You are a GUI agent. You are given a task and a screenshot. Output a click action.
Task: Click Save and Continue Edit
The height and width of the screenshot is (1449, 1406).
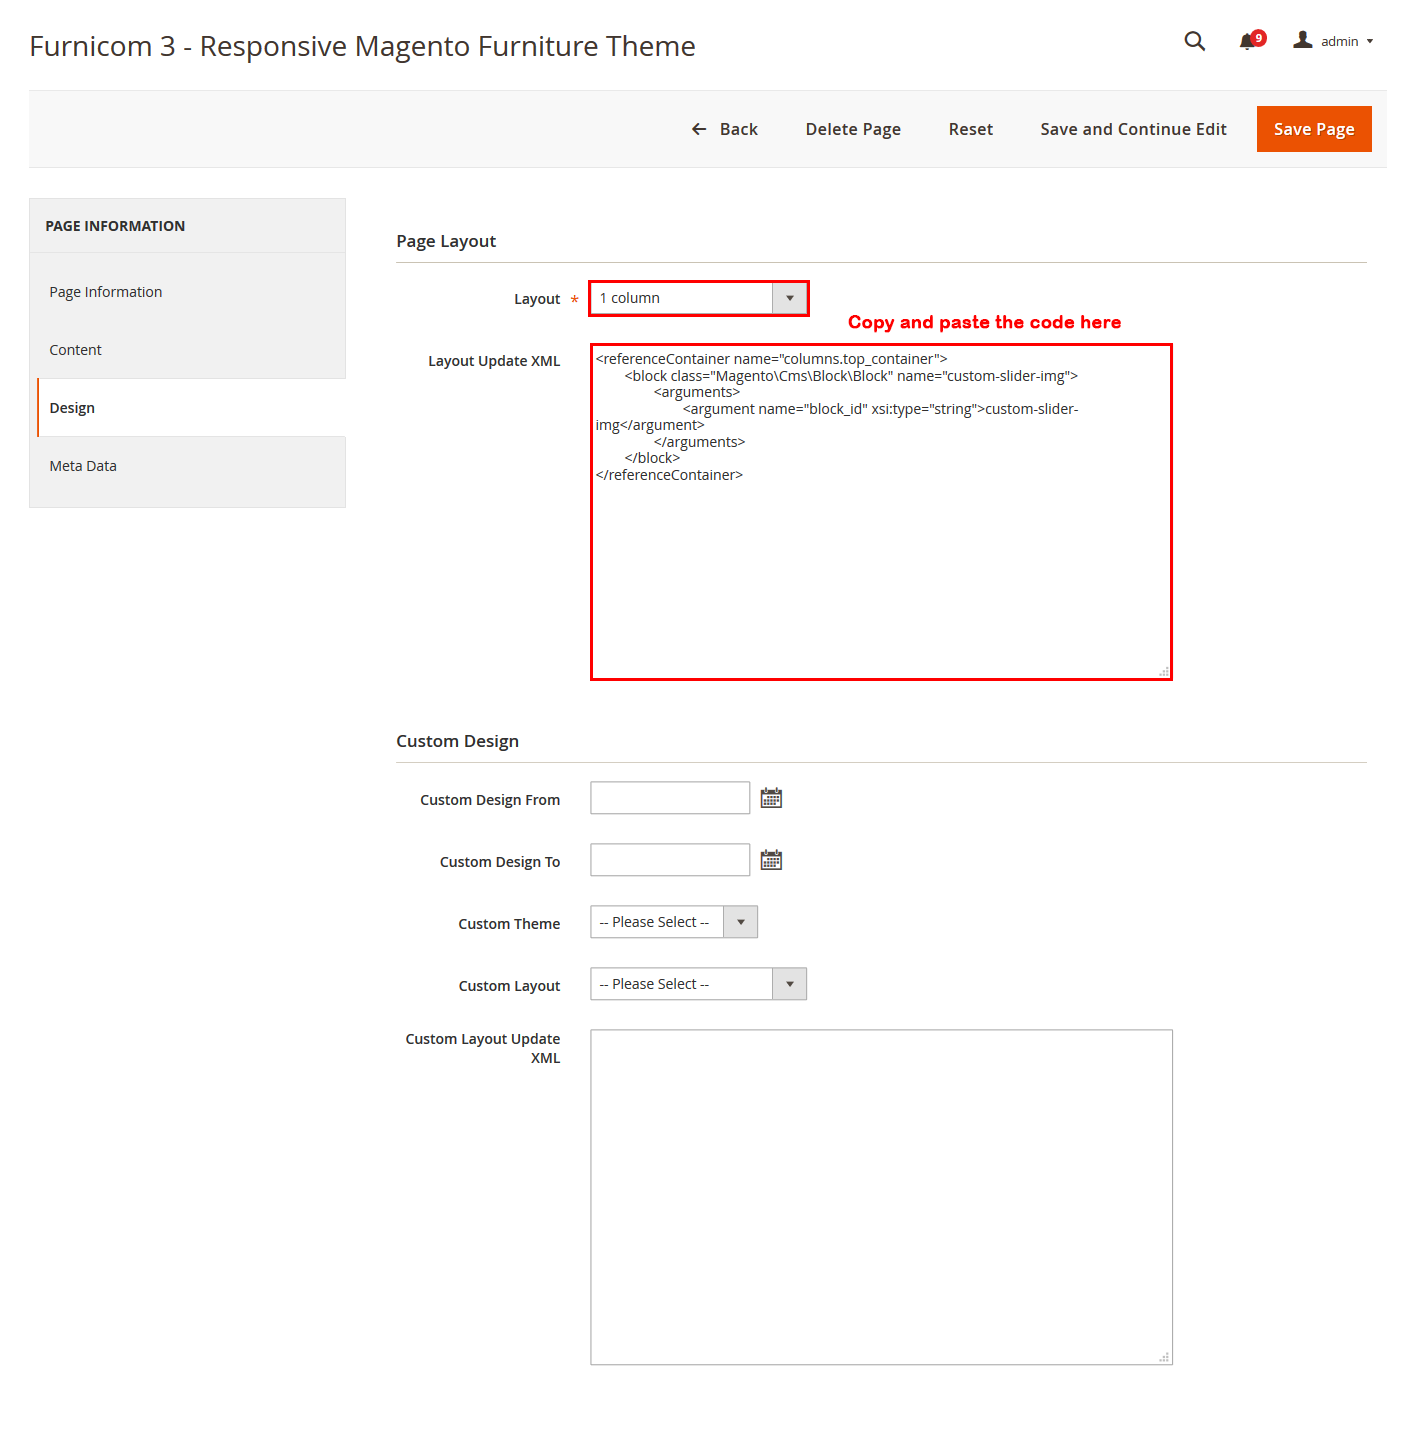1133,129
